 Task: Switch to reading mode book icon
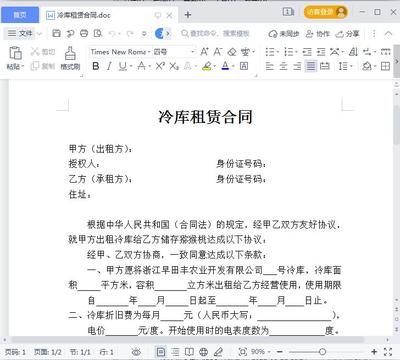[189, 352]
